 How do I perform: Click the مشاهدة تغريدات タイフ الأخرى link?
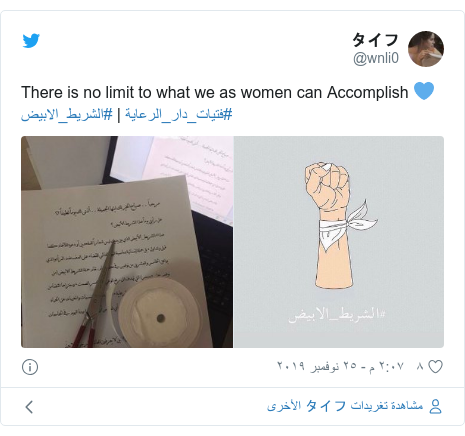click(x=345, y=406)
